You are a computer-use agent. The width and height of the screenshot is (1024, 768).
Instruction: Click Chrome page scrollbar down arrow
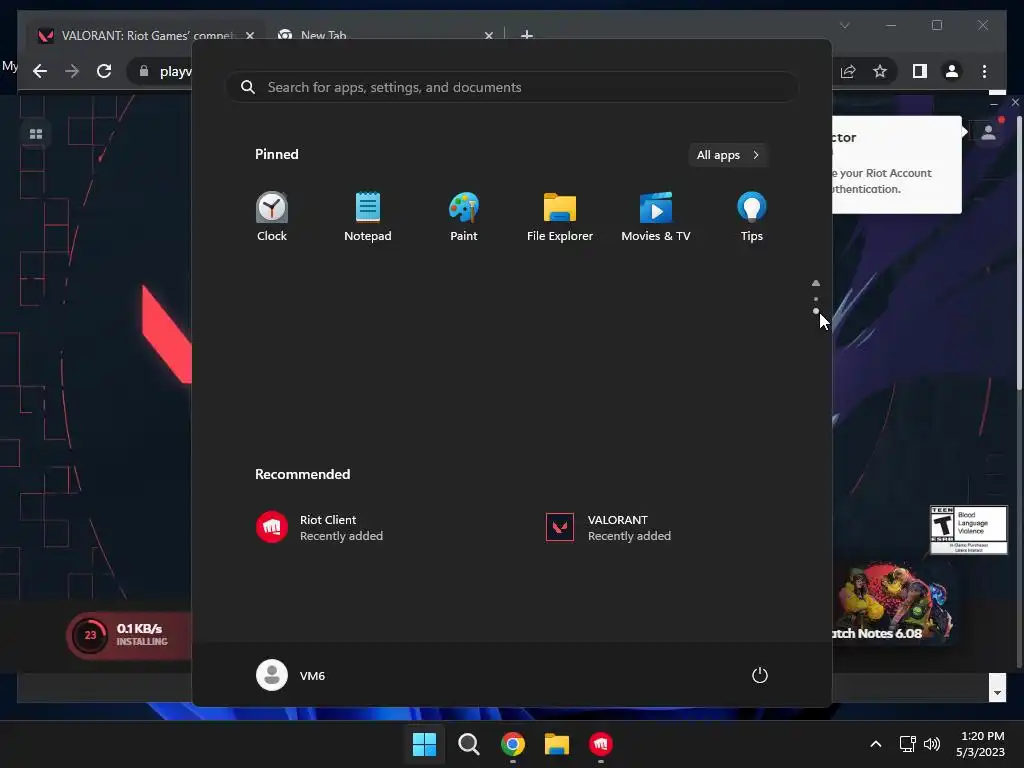(997, 692)
